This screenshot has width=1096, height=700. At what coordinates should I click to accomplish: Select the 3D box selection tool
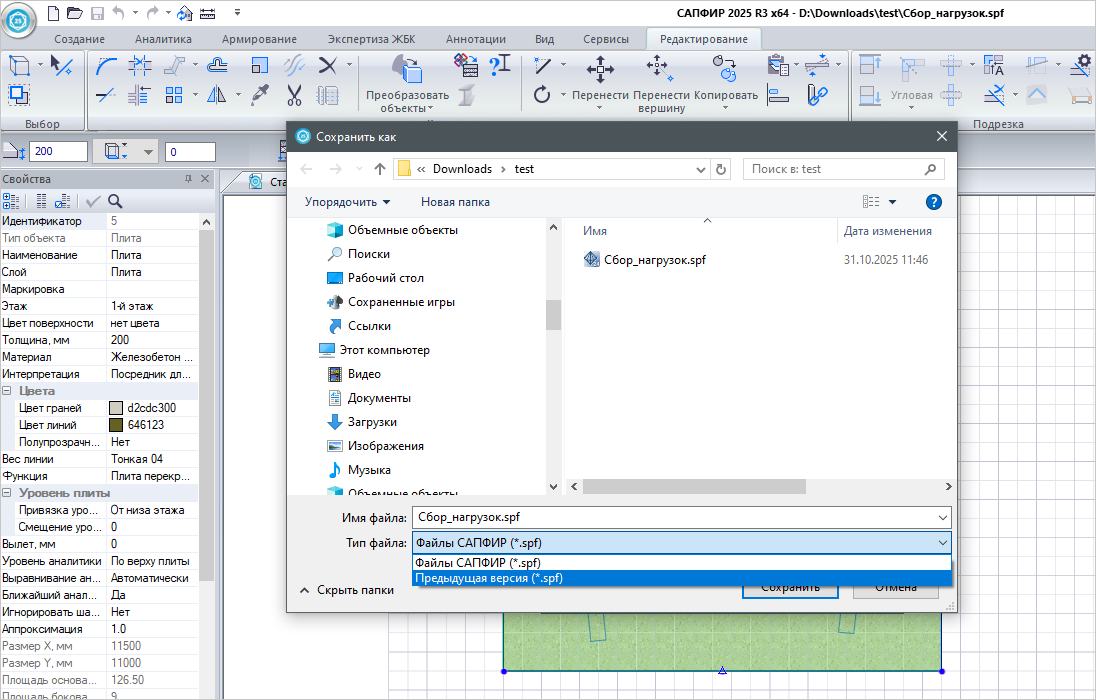(20, 66)
